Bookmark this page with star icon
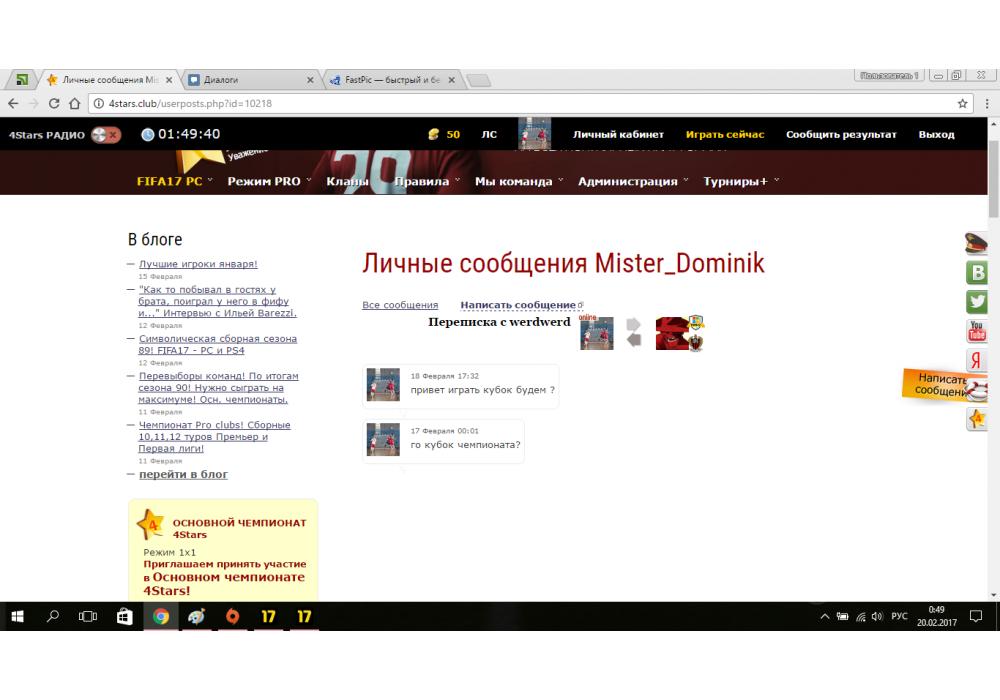Image resolution: width=1000 pixels, height=700 pixels. click(962, 103)
